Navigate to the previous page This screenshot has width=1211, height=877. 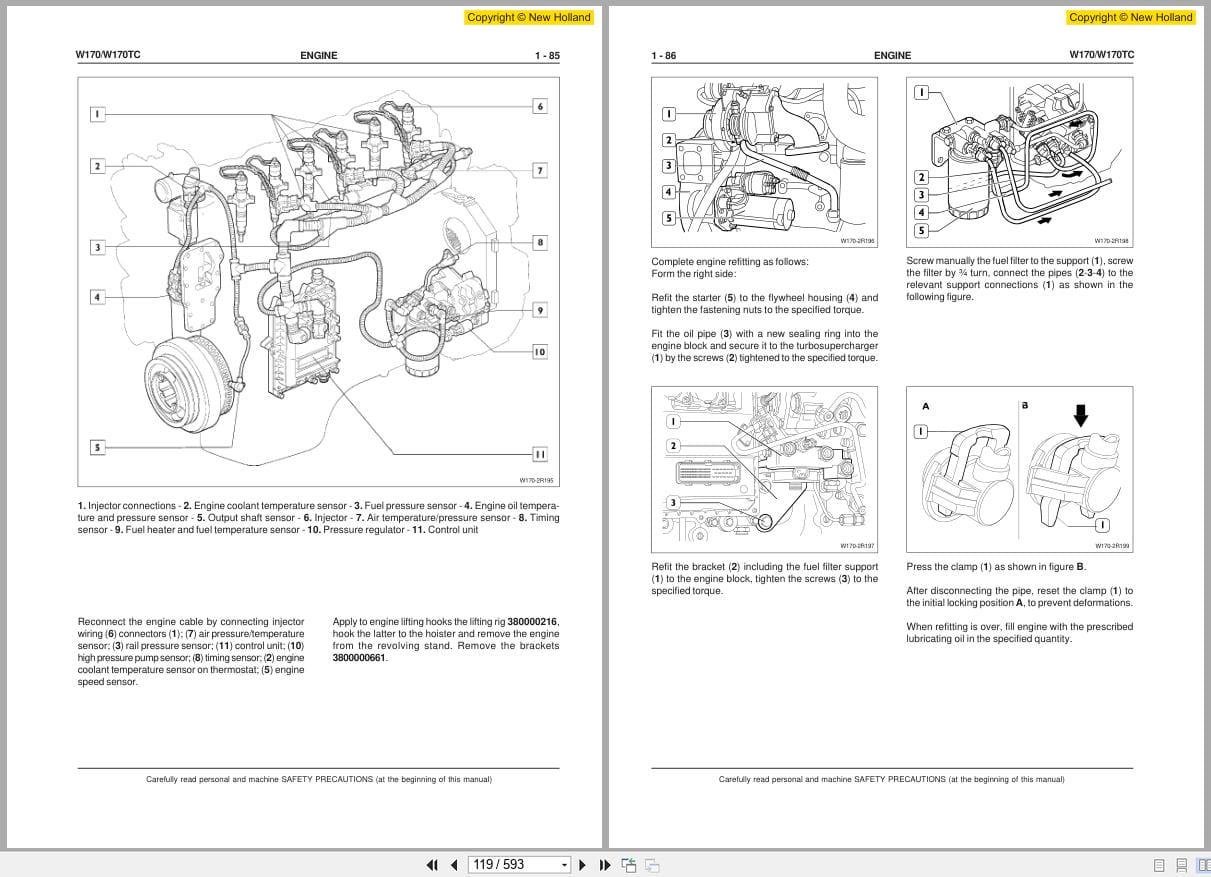pos(454,864)
